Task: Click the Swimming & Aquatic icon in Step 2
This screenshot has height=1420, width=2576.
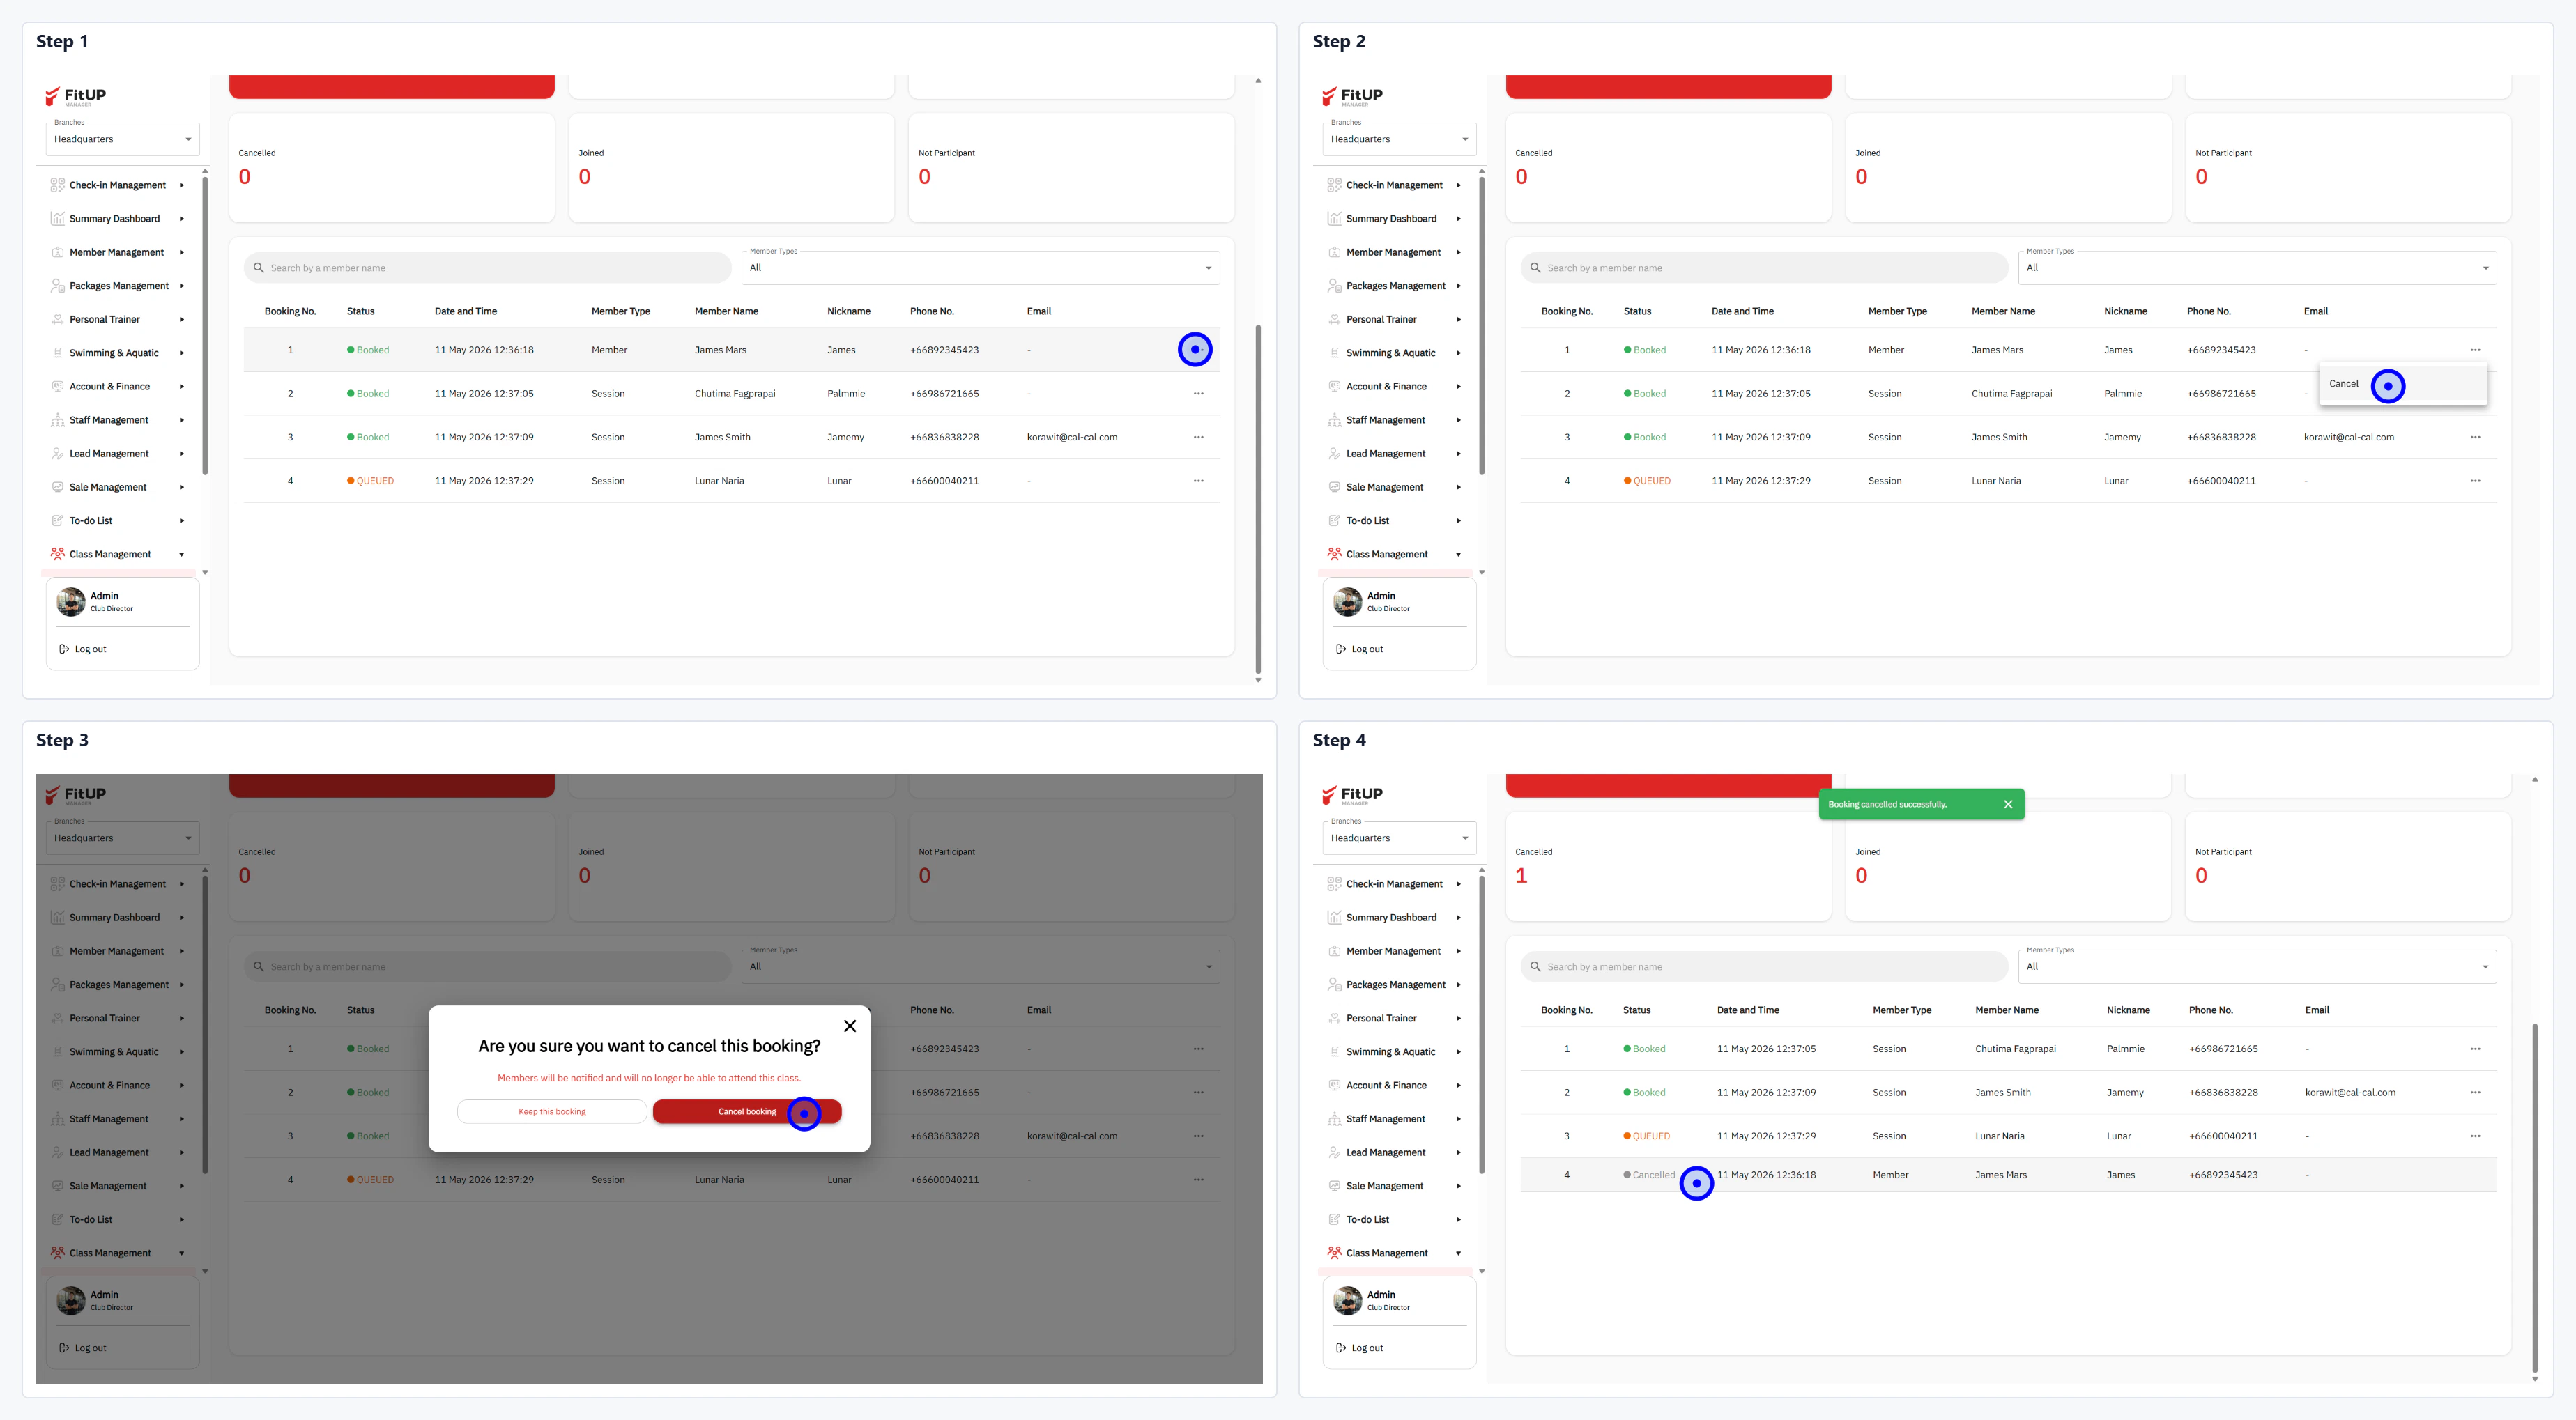Action: 1334,353
